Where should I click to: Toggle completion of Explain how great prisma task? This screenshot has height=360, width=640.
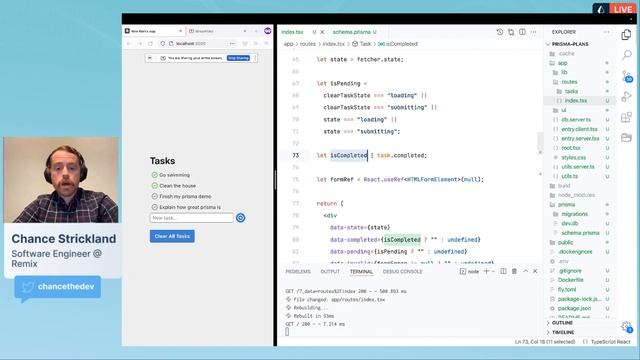(154, 207)
